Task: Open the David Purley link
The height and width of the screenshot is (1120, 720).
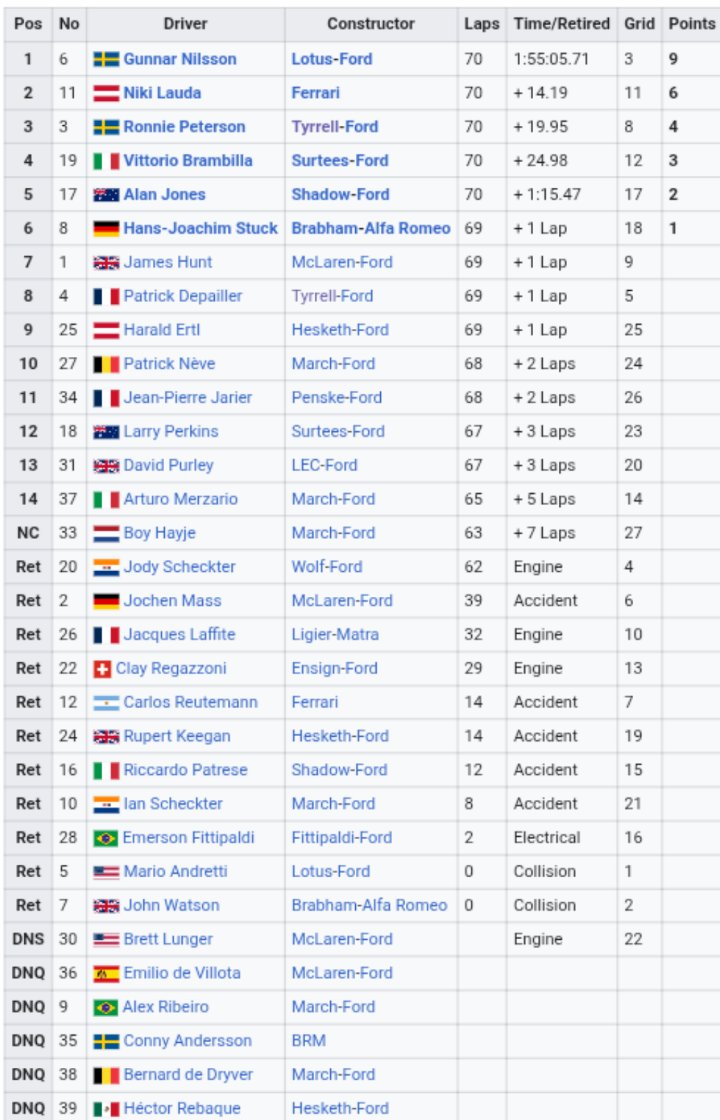Action: 169,465
